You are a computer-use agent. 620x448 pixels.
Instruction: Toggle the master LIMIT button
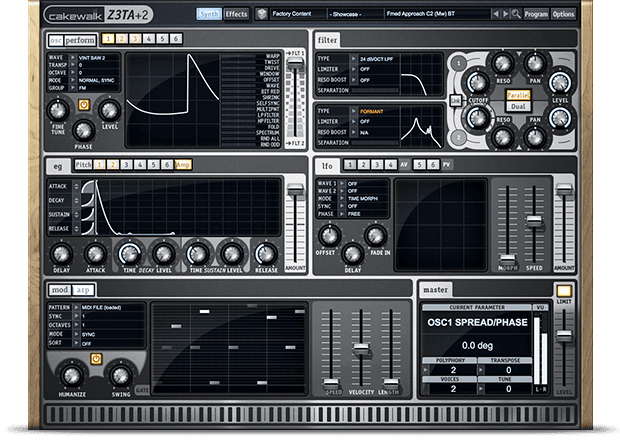[x=564, y=291]
